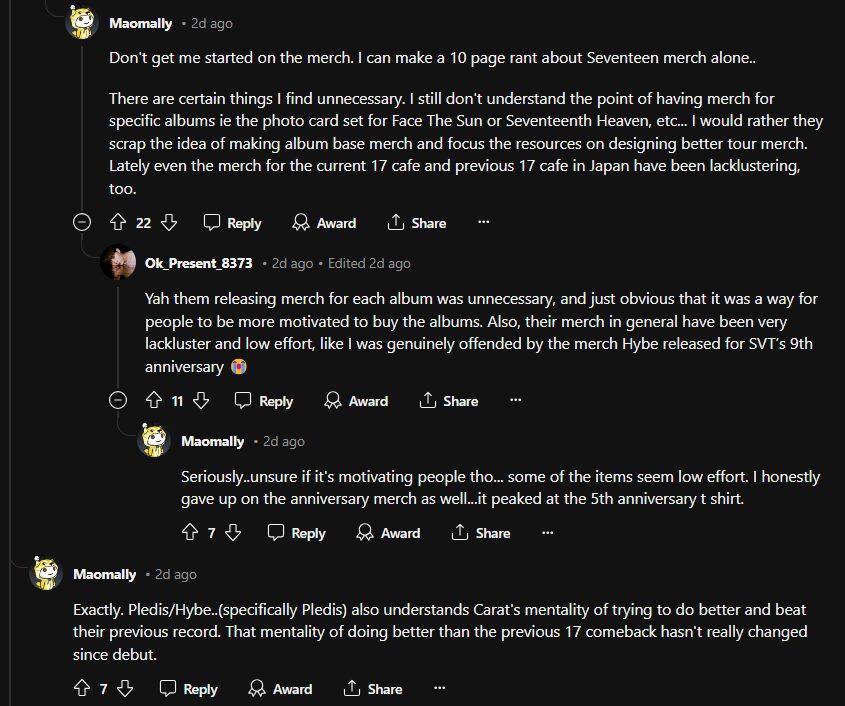Open Ok_Present_8373's user profile link
The image size is (845, 706).
(199, 263)
